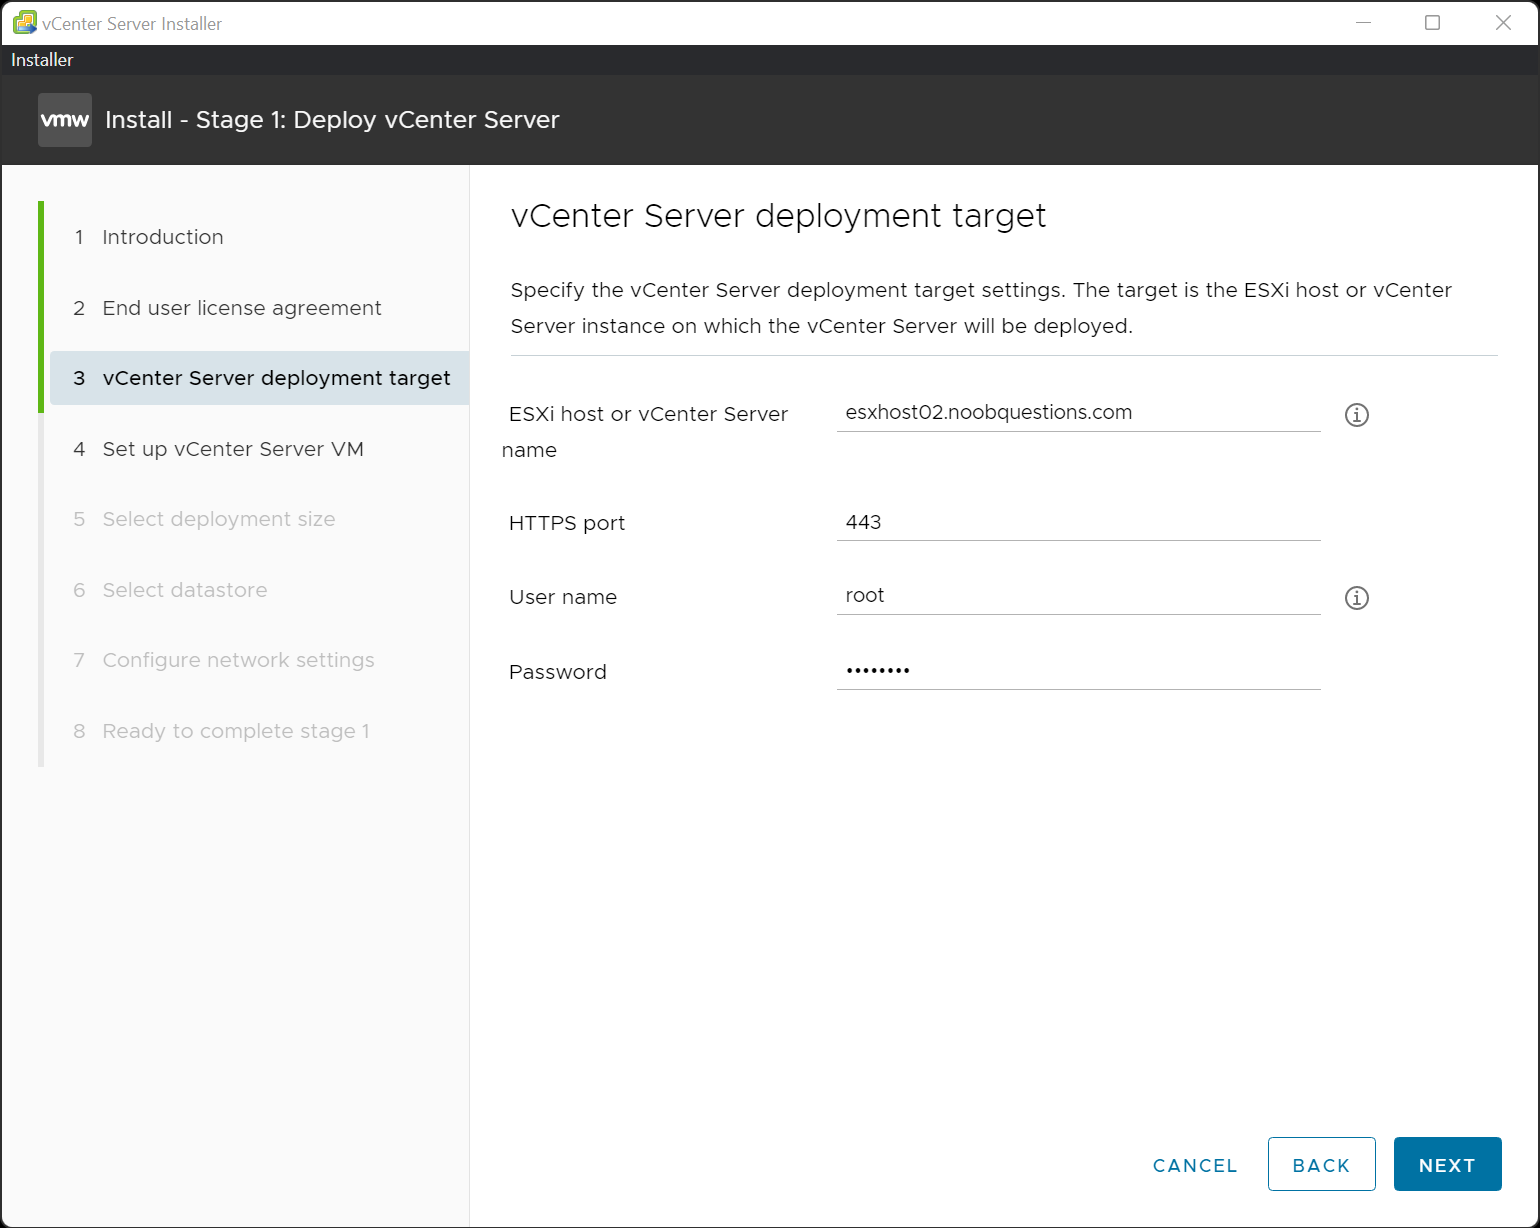Open the Installer menu
The image size is (1540, 1228).
coord(41,59)
